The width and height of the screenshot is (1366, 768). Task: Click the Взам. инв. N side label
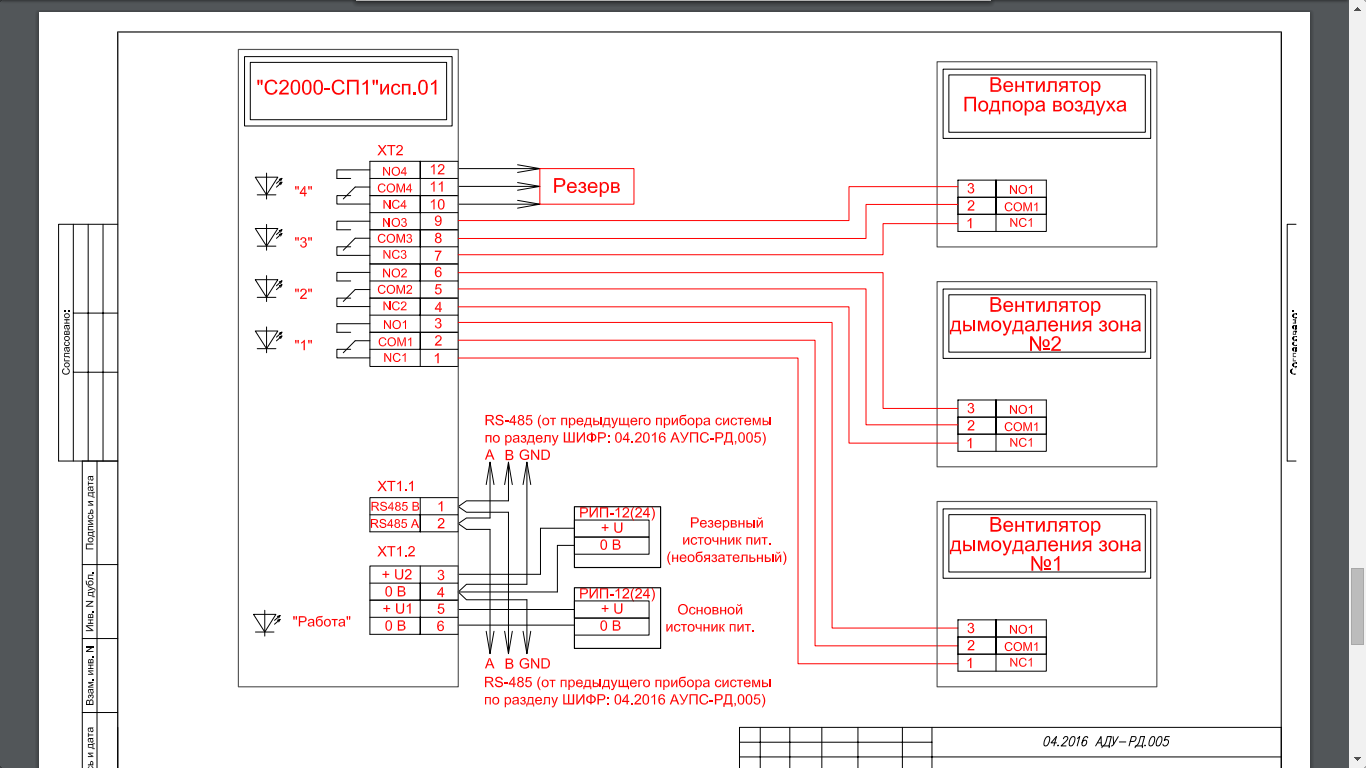(90, 676)
